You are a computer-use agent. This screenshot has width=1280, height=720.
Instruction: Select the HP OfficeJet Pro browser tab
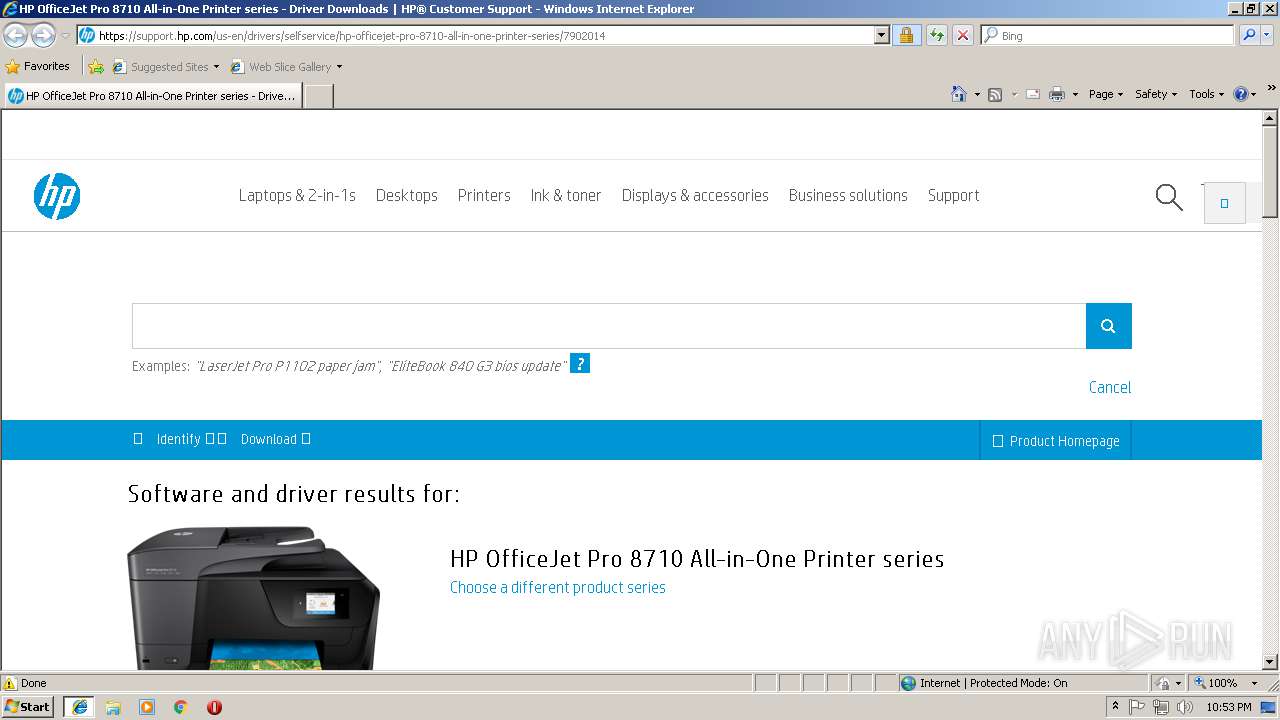(152, 96)
